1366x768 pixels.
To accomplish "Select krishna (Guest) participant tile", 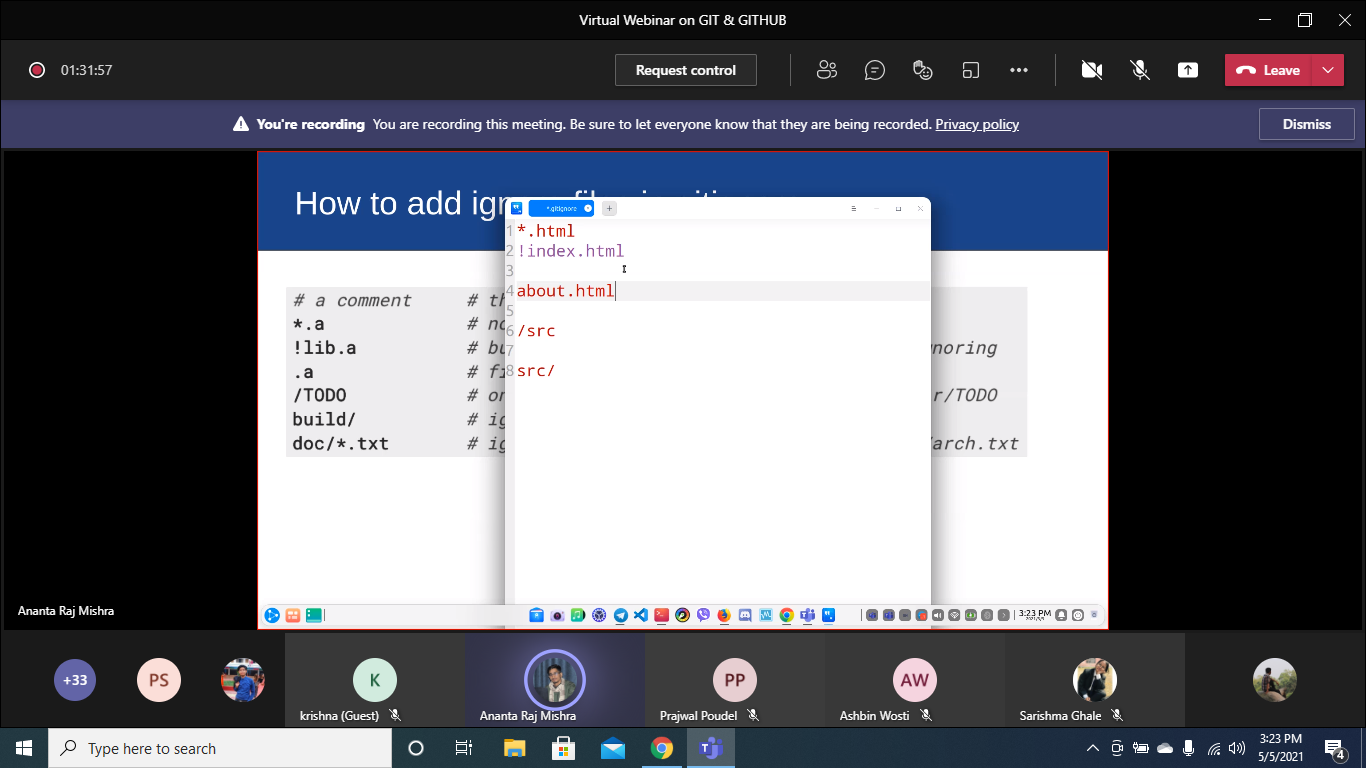I will [375, 680].
